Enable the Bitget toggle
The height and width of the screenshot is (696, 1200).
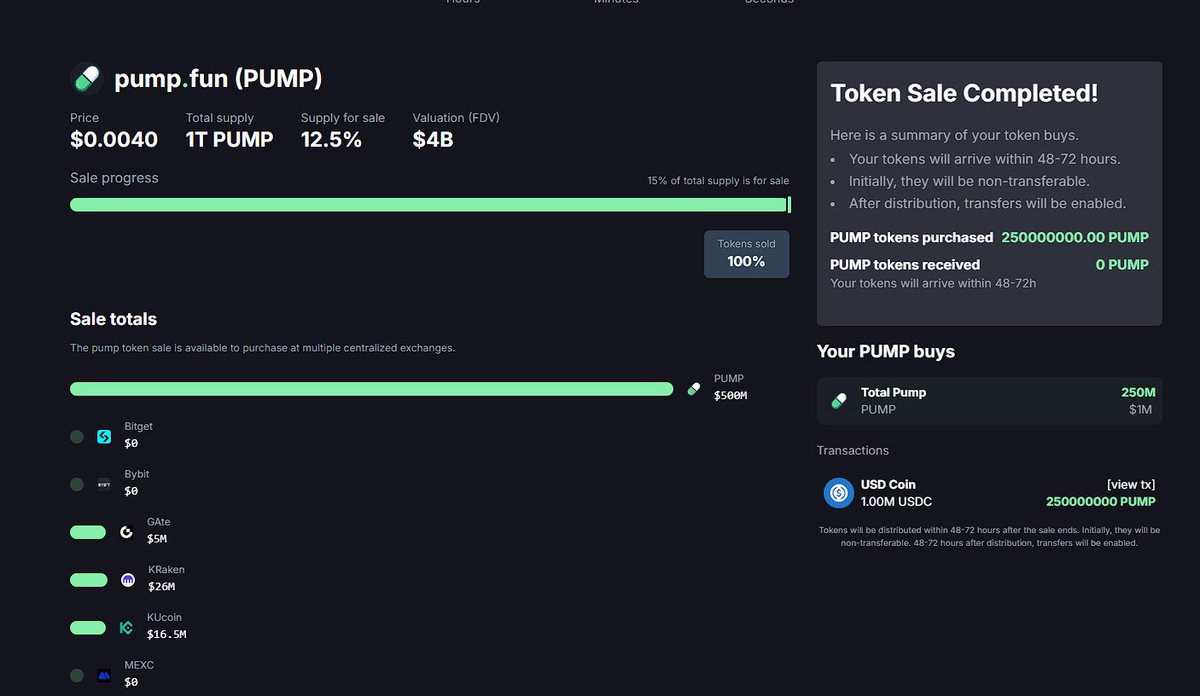(76, 436)
